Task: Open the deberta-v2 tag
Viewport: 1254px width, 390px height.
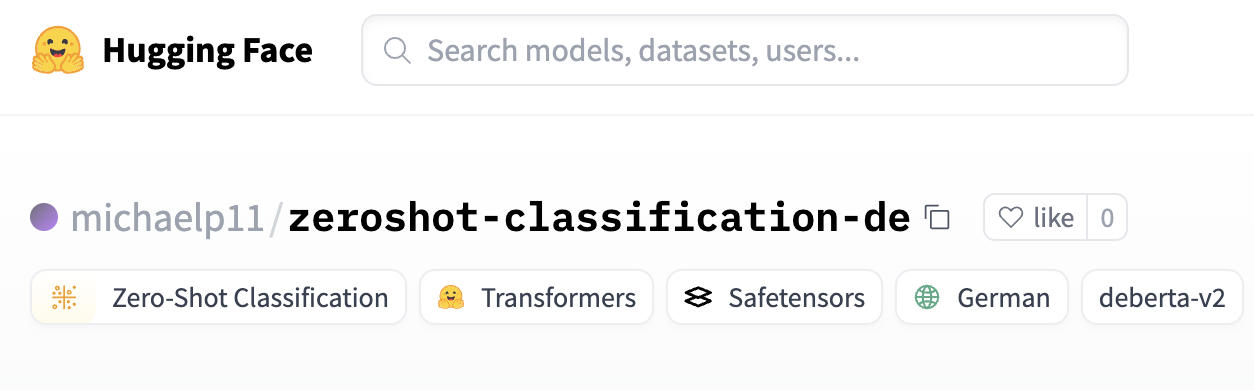Action: 1162,297
